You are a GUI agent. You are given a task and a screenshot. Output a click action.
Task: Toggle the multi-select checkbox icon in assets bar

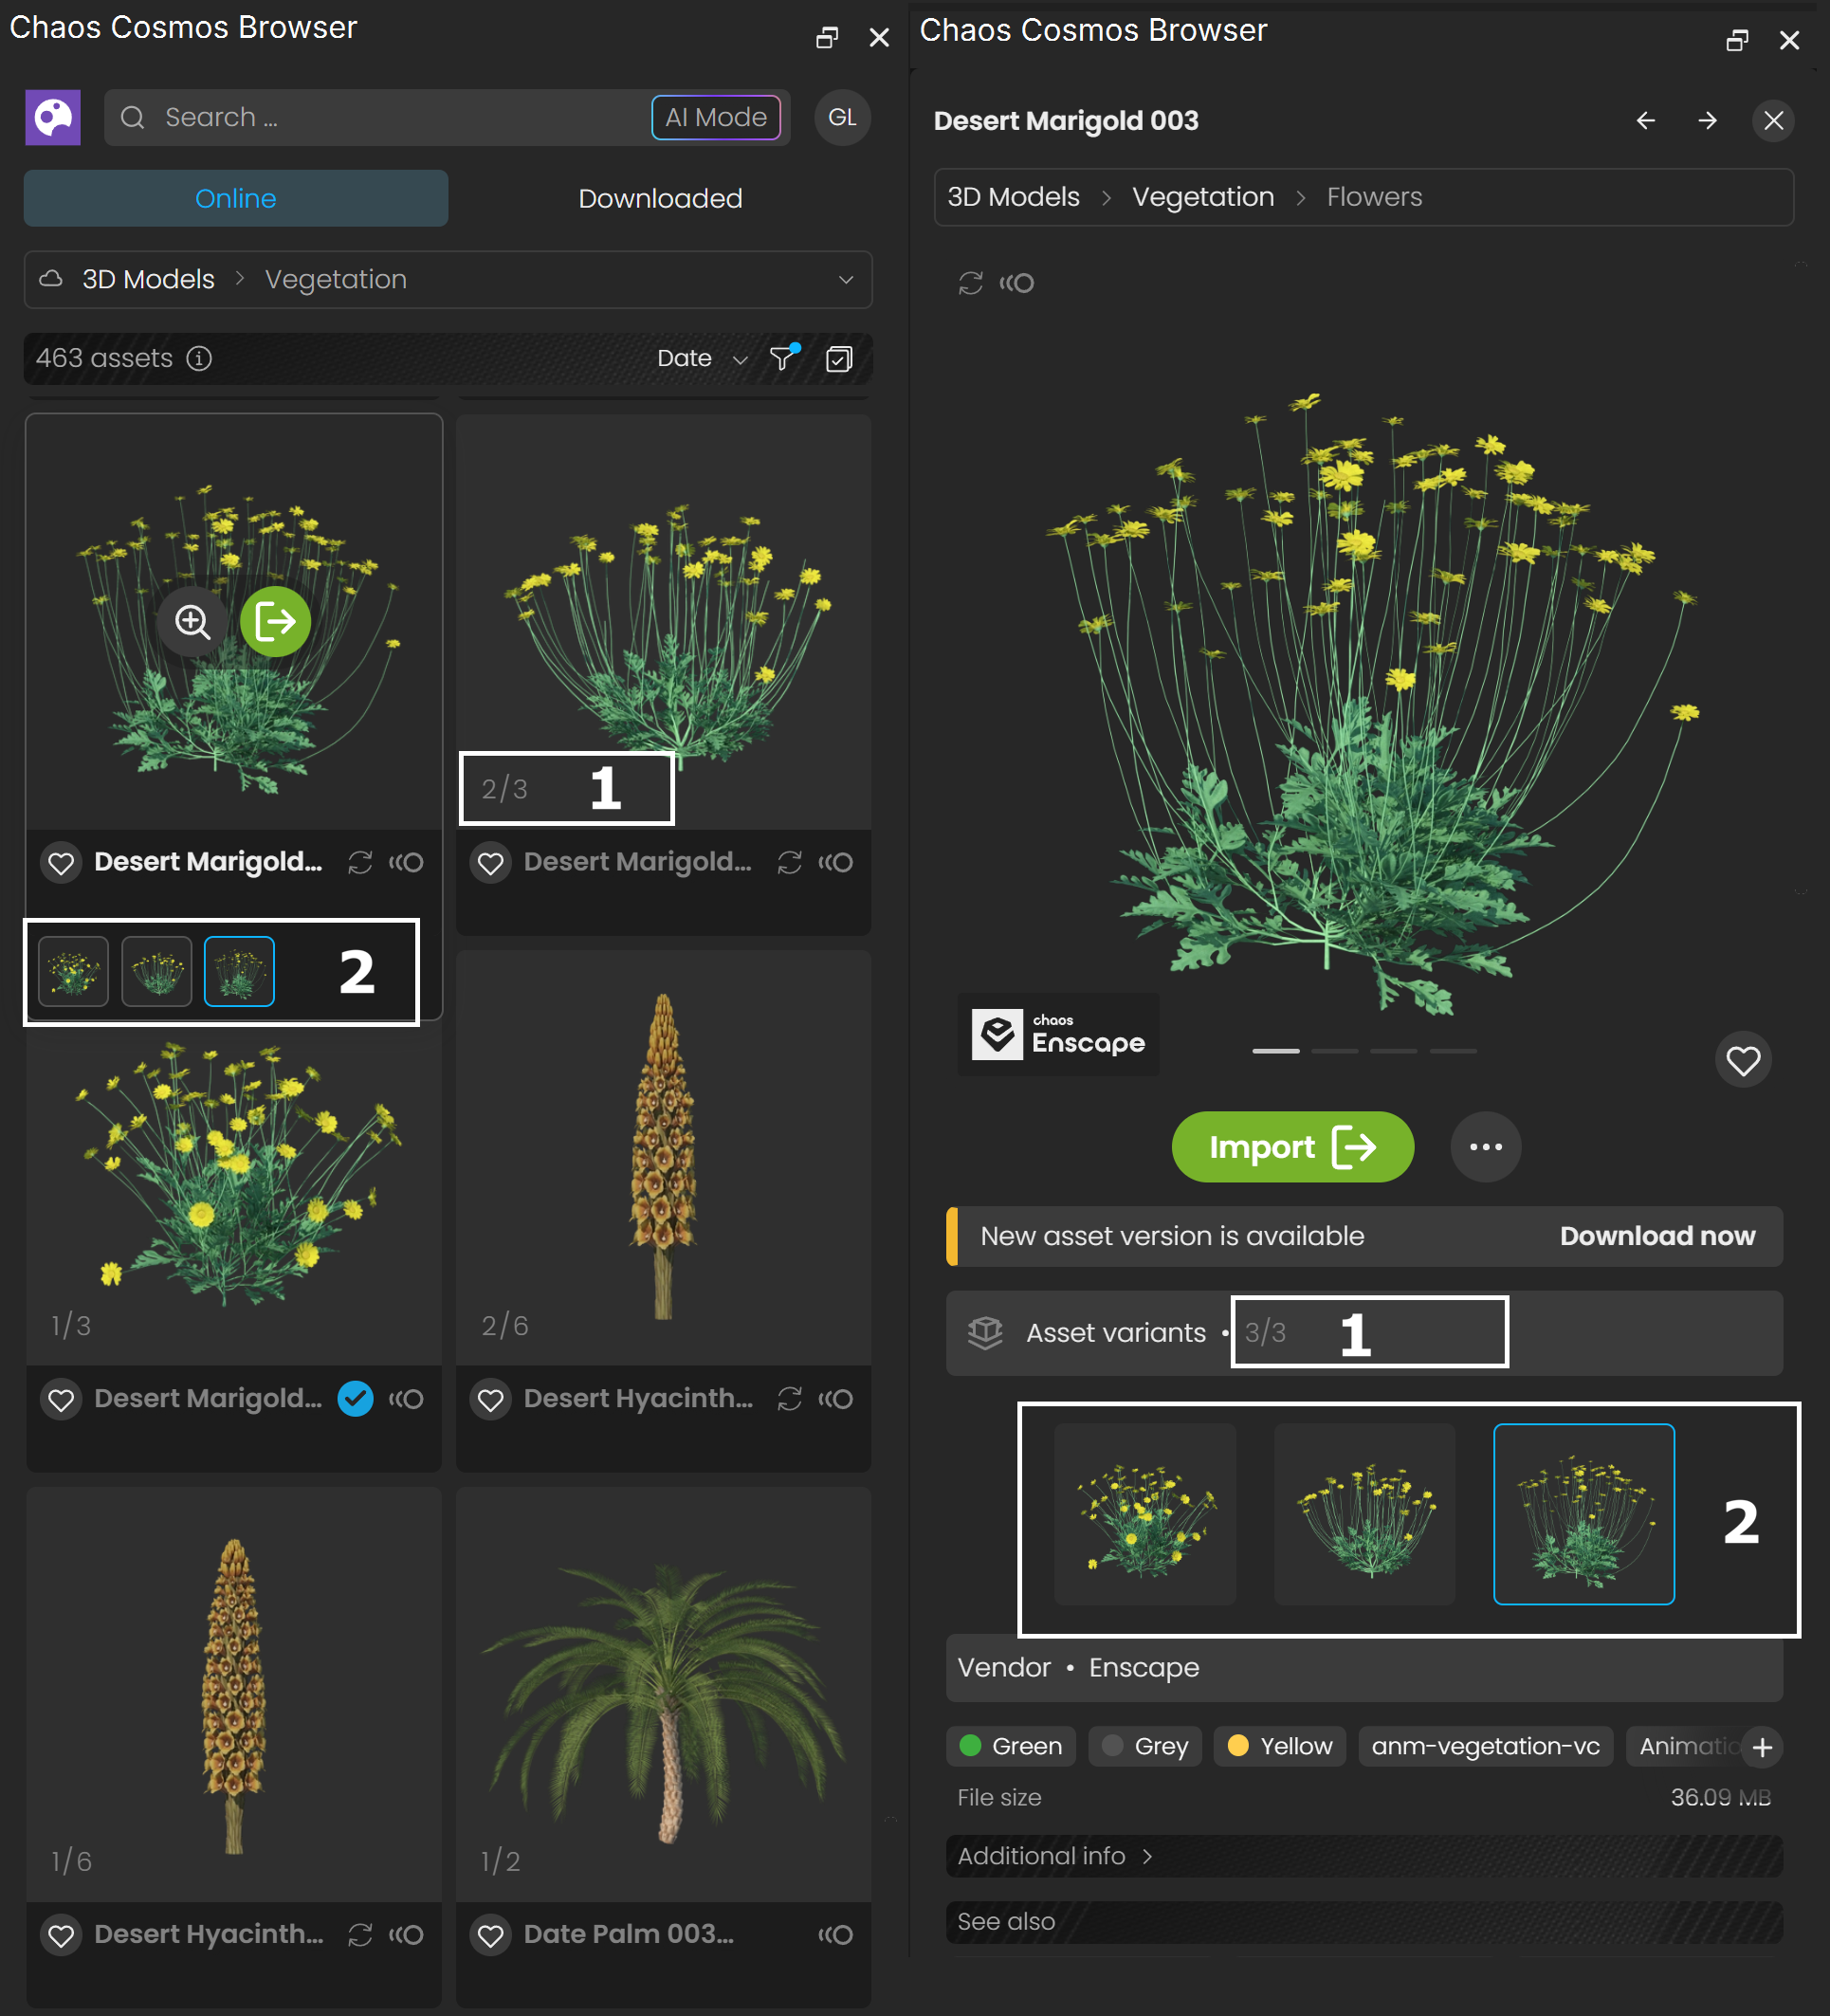[x=839, y=358]
